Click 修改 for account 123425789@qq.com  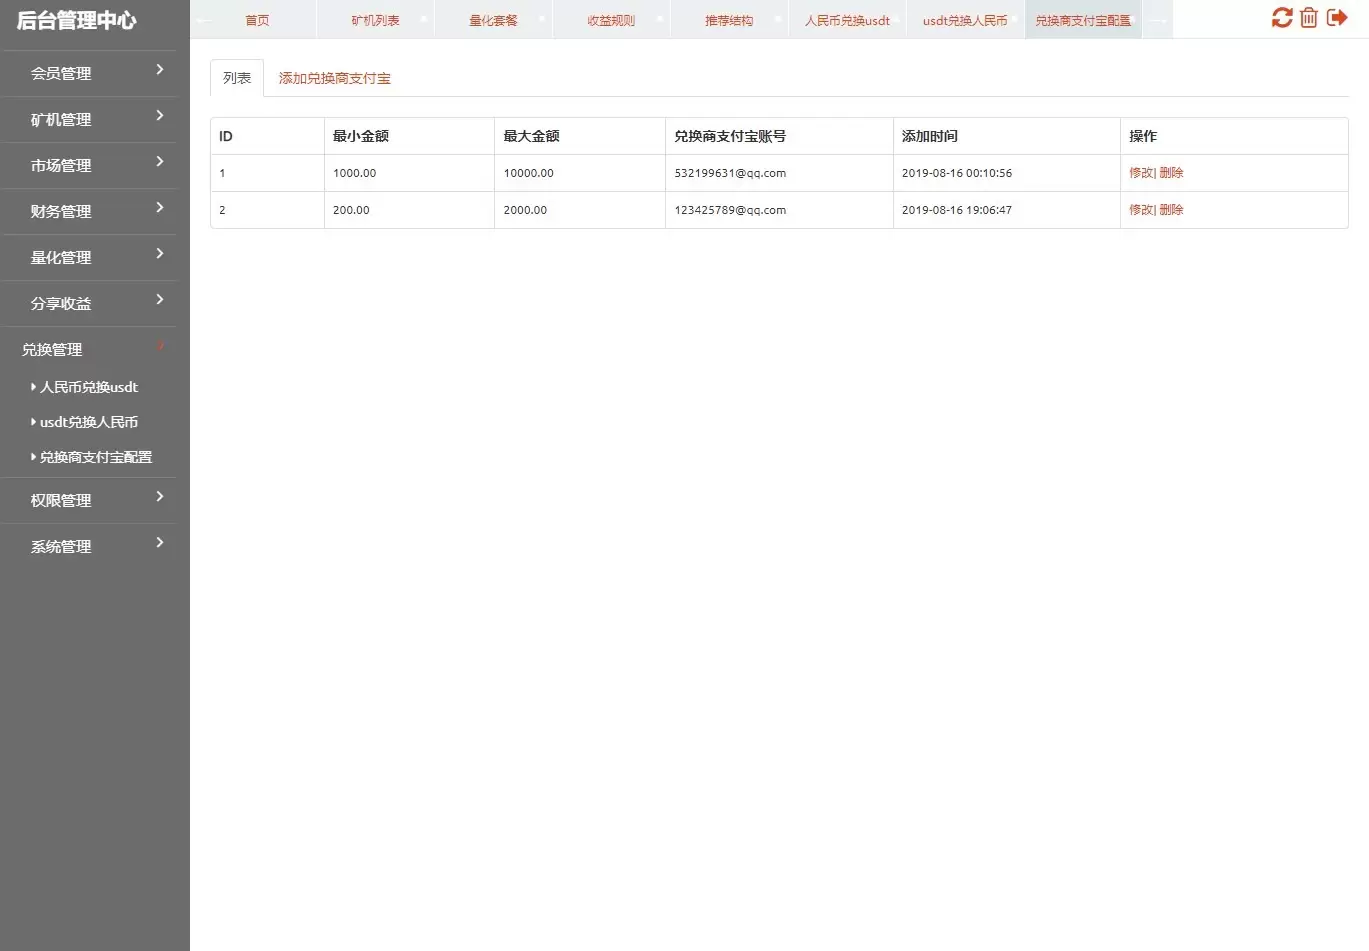1140,210
